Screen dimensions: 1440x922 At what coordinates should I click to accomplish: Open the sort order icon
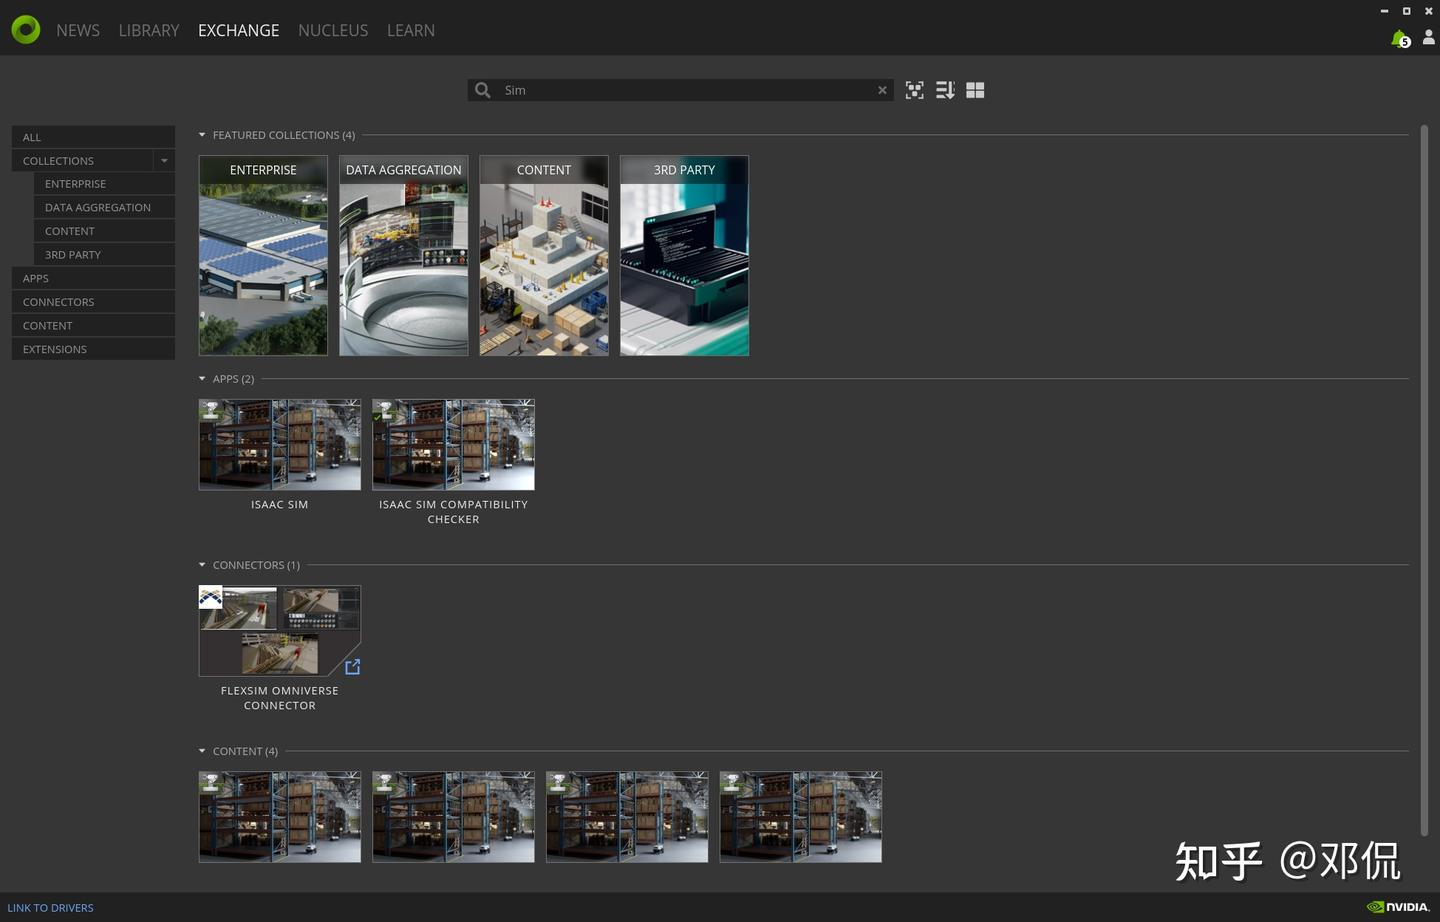point(945,90)
